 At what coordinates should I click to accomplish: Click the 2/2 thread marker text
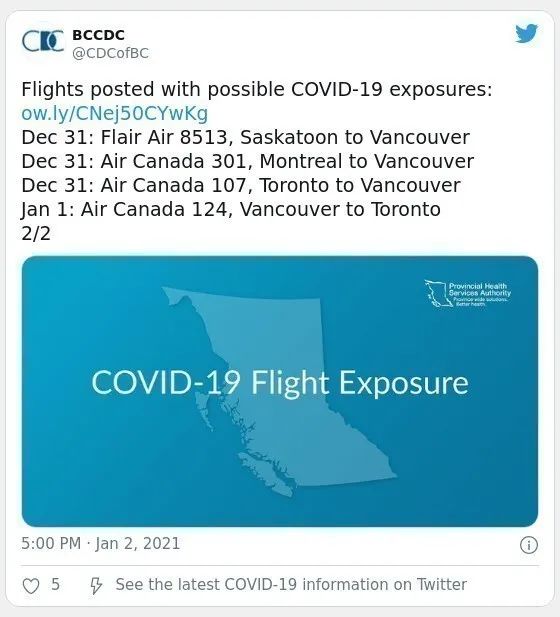pyautogui.click(x=36, y=234)
